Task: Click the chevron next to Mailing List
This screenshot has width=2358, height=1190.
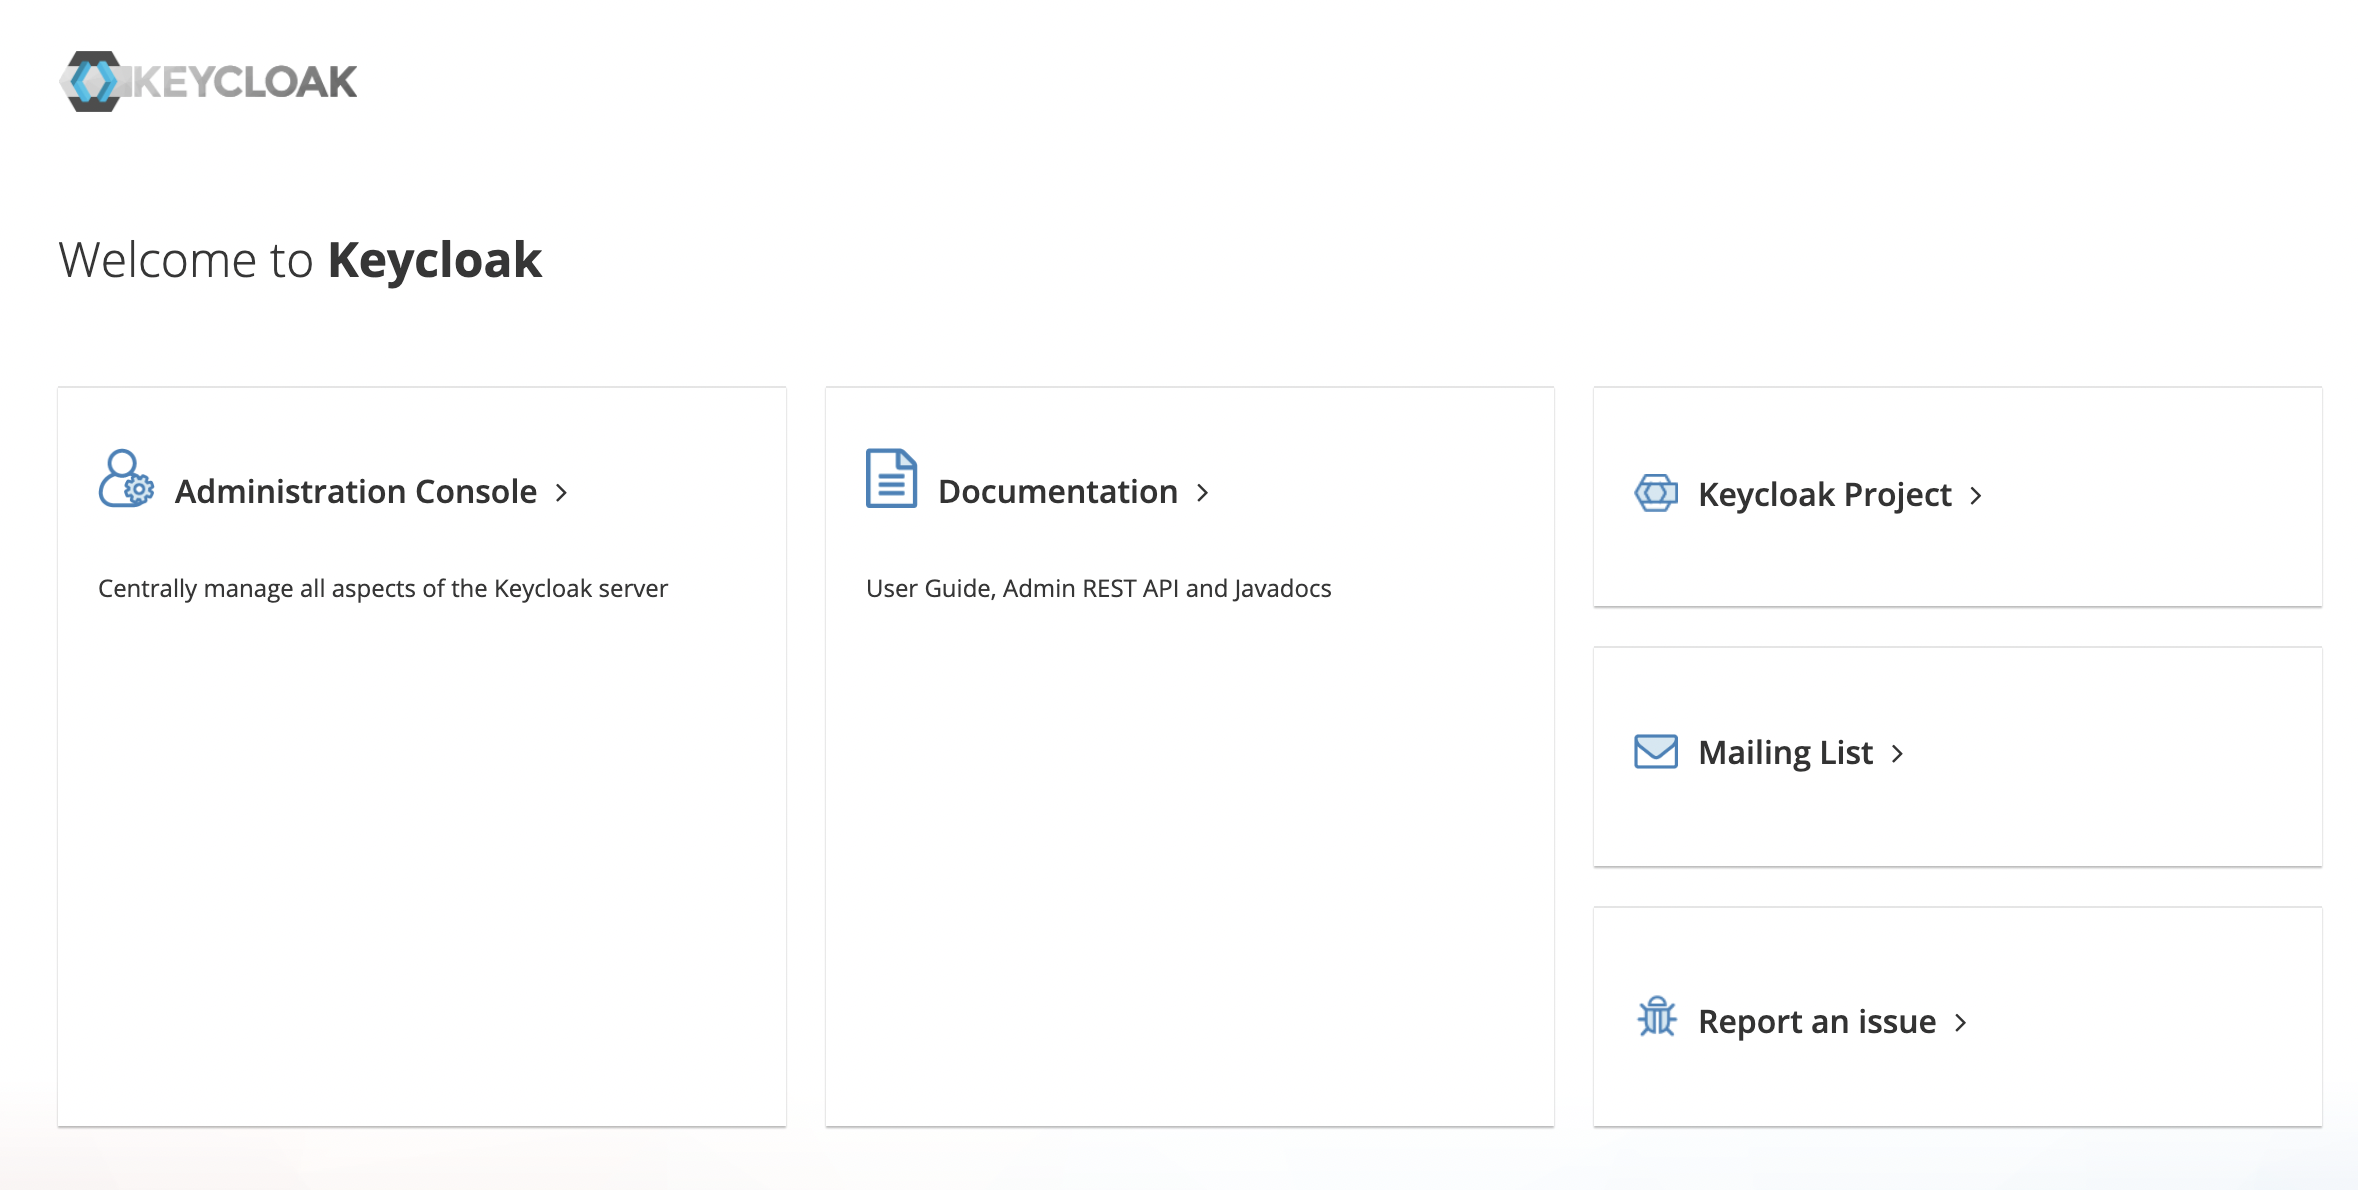Action: point(1897,753)
